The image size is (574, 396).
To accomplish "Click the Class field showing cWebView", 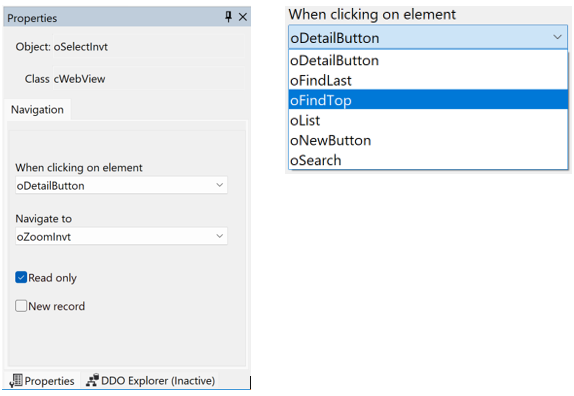I will tap(149, 78).
